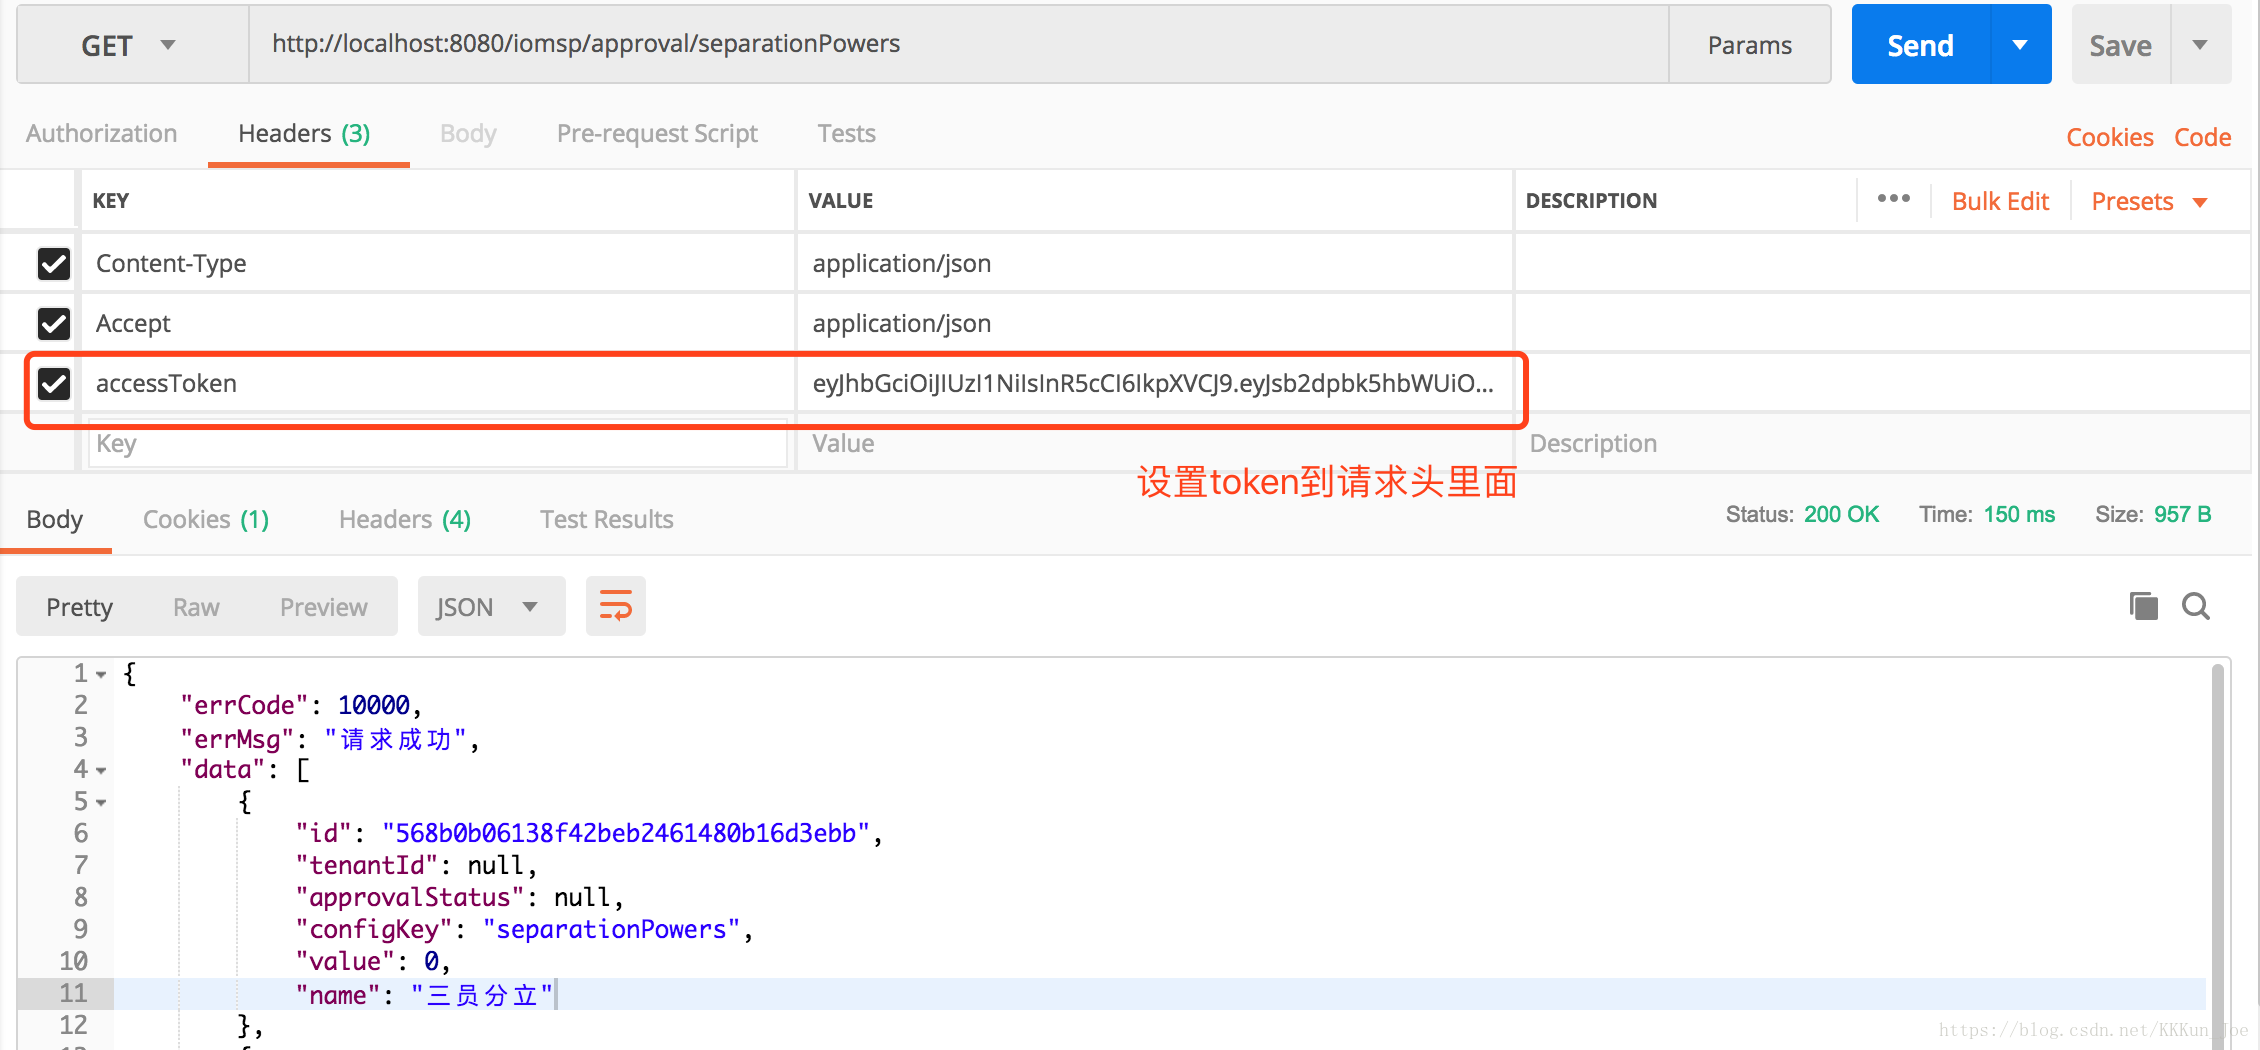Switch to the Tests tab
The width and height of the screenshot is (2260, 1050).
click(846, 133)
